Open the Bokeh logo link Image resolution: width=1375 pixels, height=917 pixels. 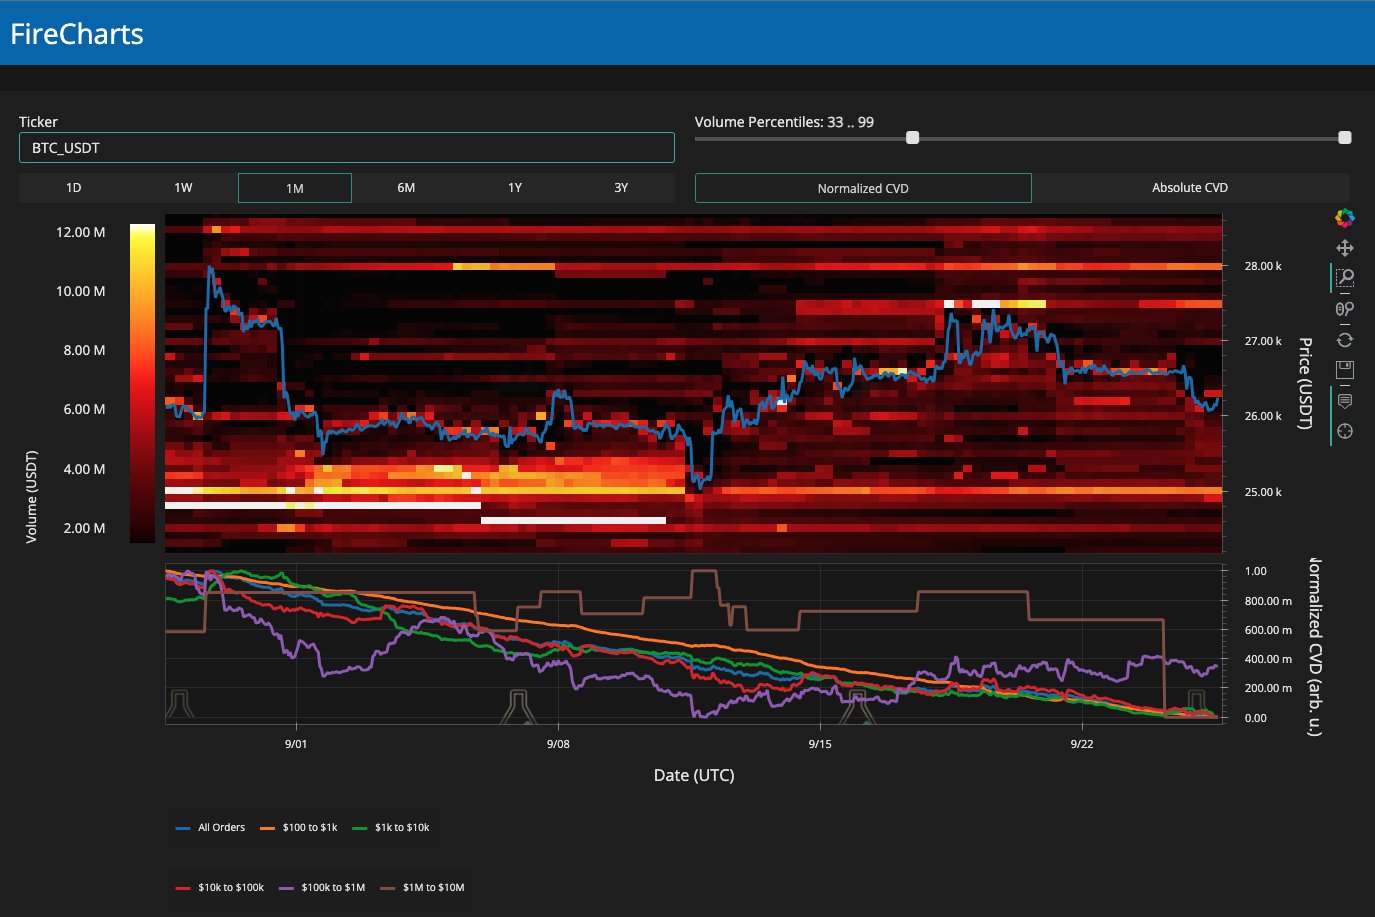1344,217
